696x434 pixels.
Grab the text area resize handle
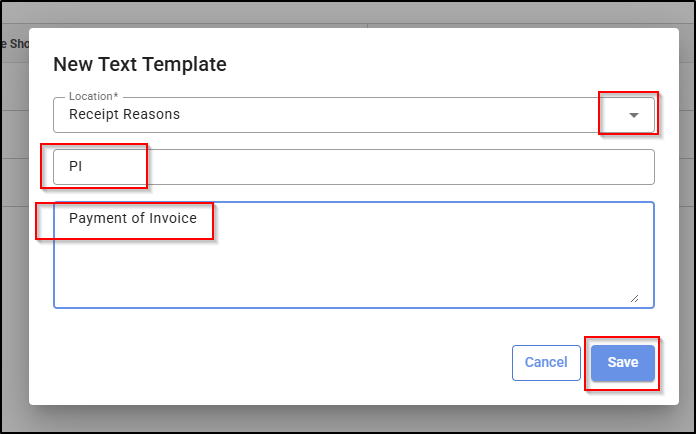(634, 298)
